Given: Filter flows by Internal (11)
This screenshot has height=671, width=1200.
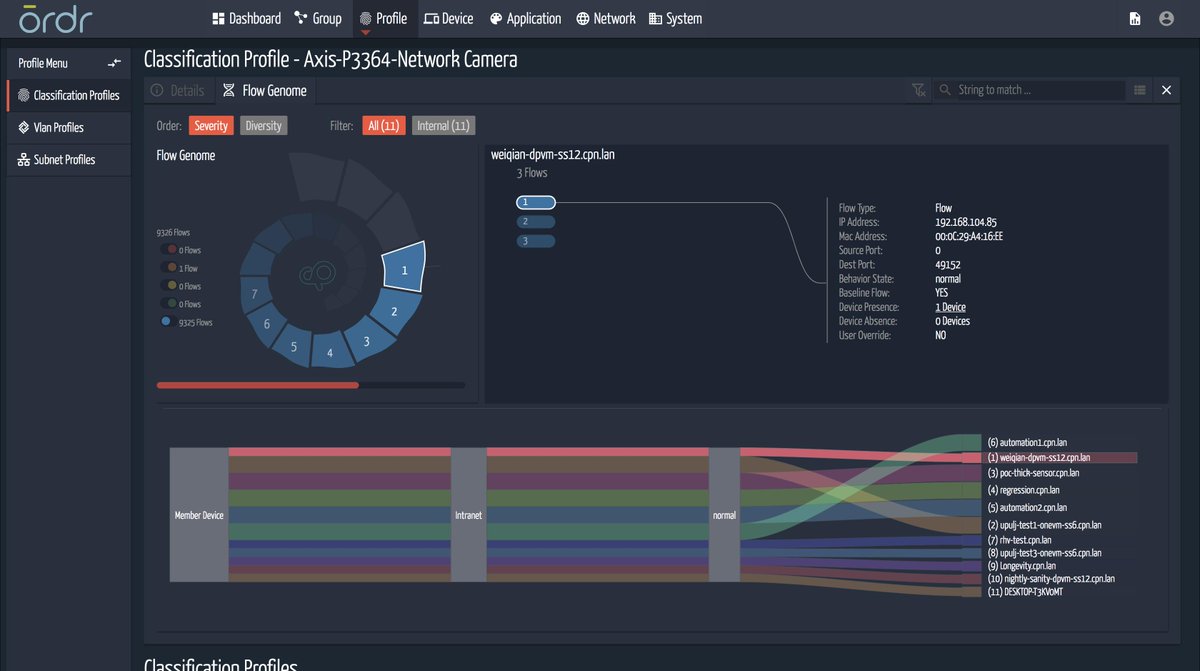Looking at the screenshot, I should [443, 125].
